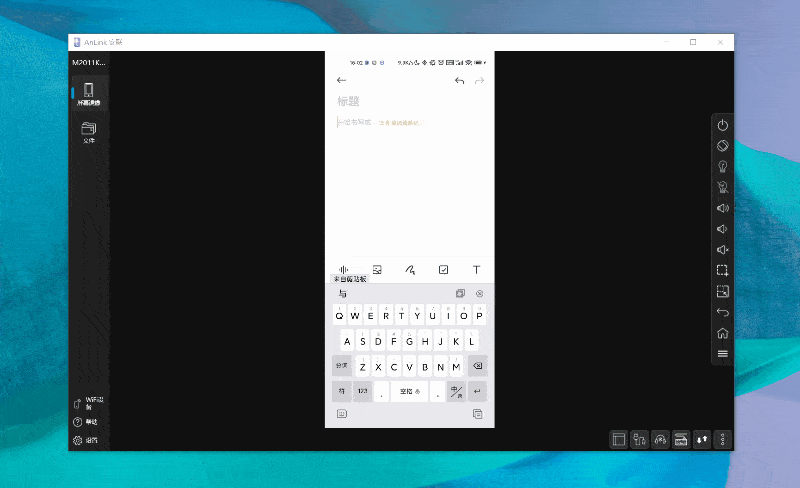Rotate the phone screen via toolbar

(722, 146)
